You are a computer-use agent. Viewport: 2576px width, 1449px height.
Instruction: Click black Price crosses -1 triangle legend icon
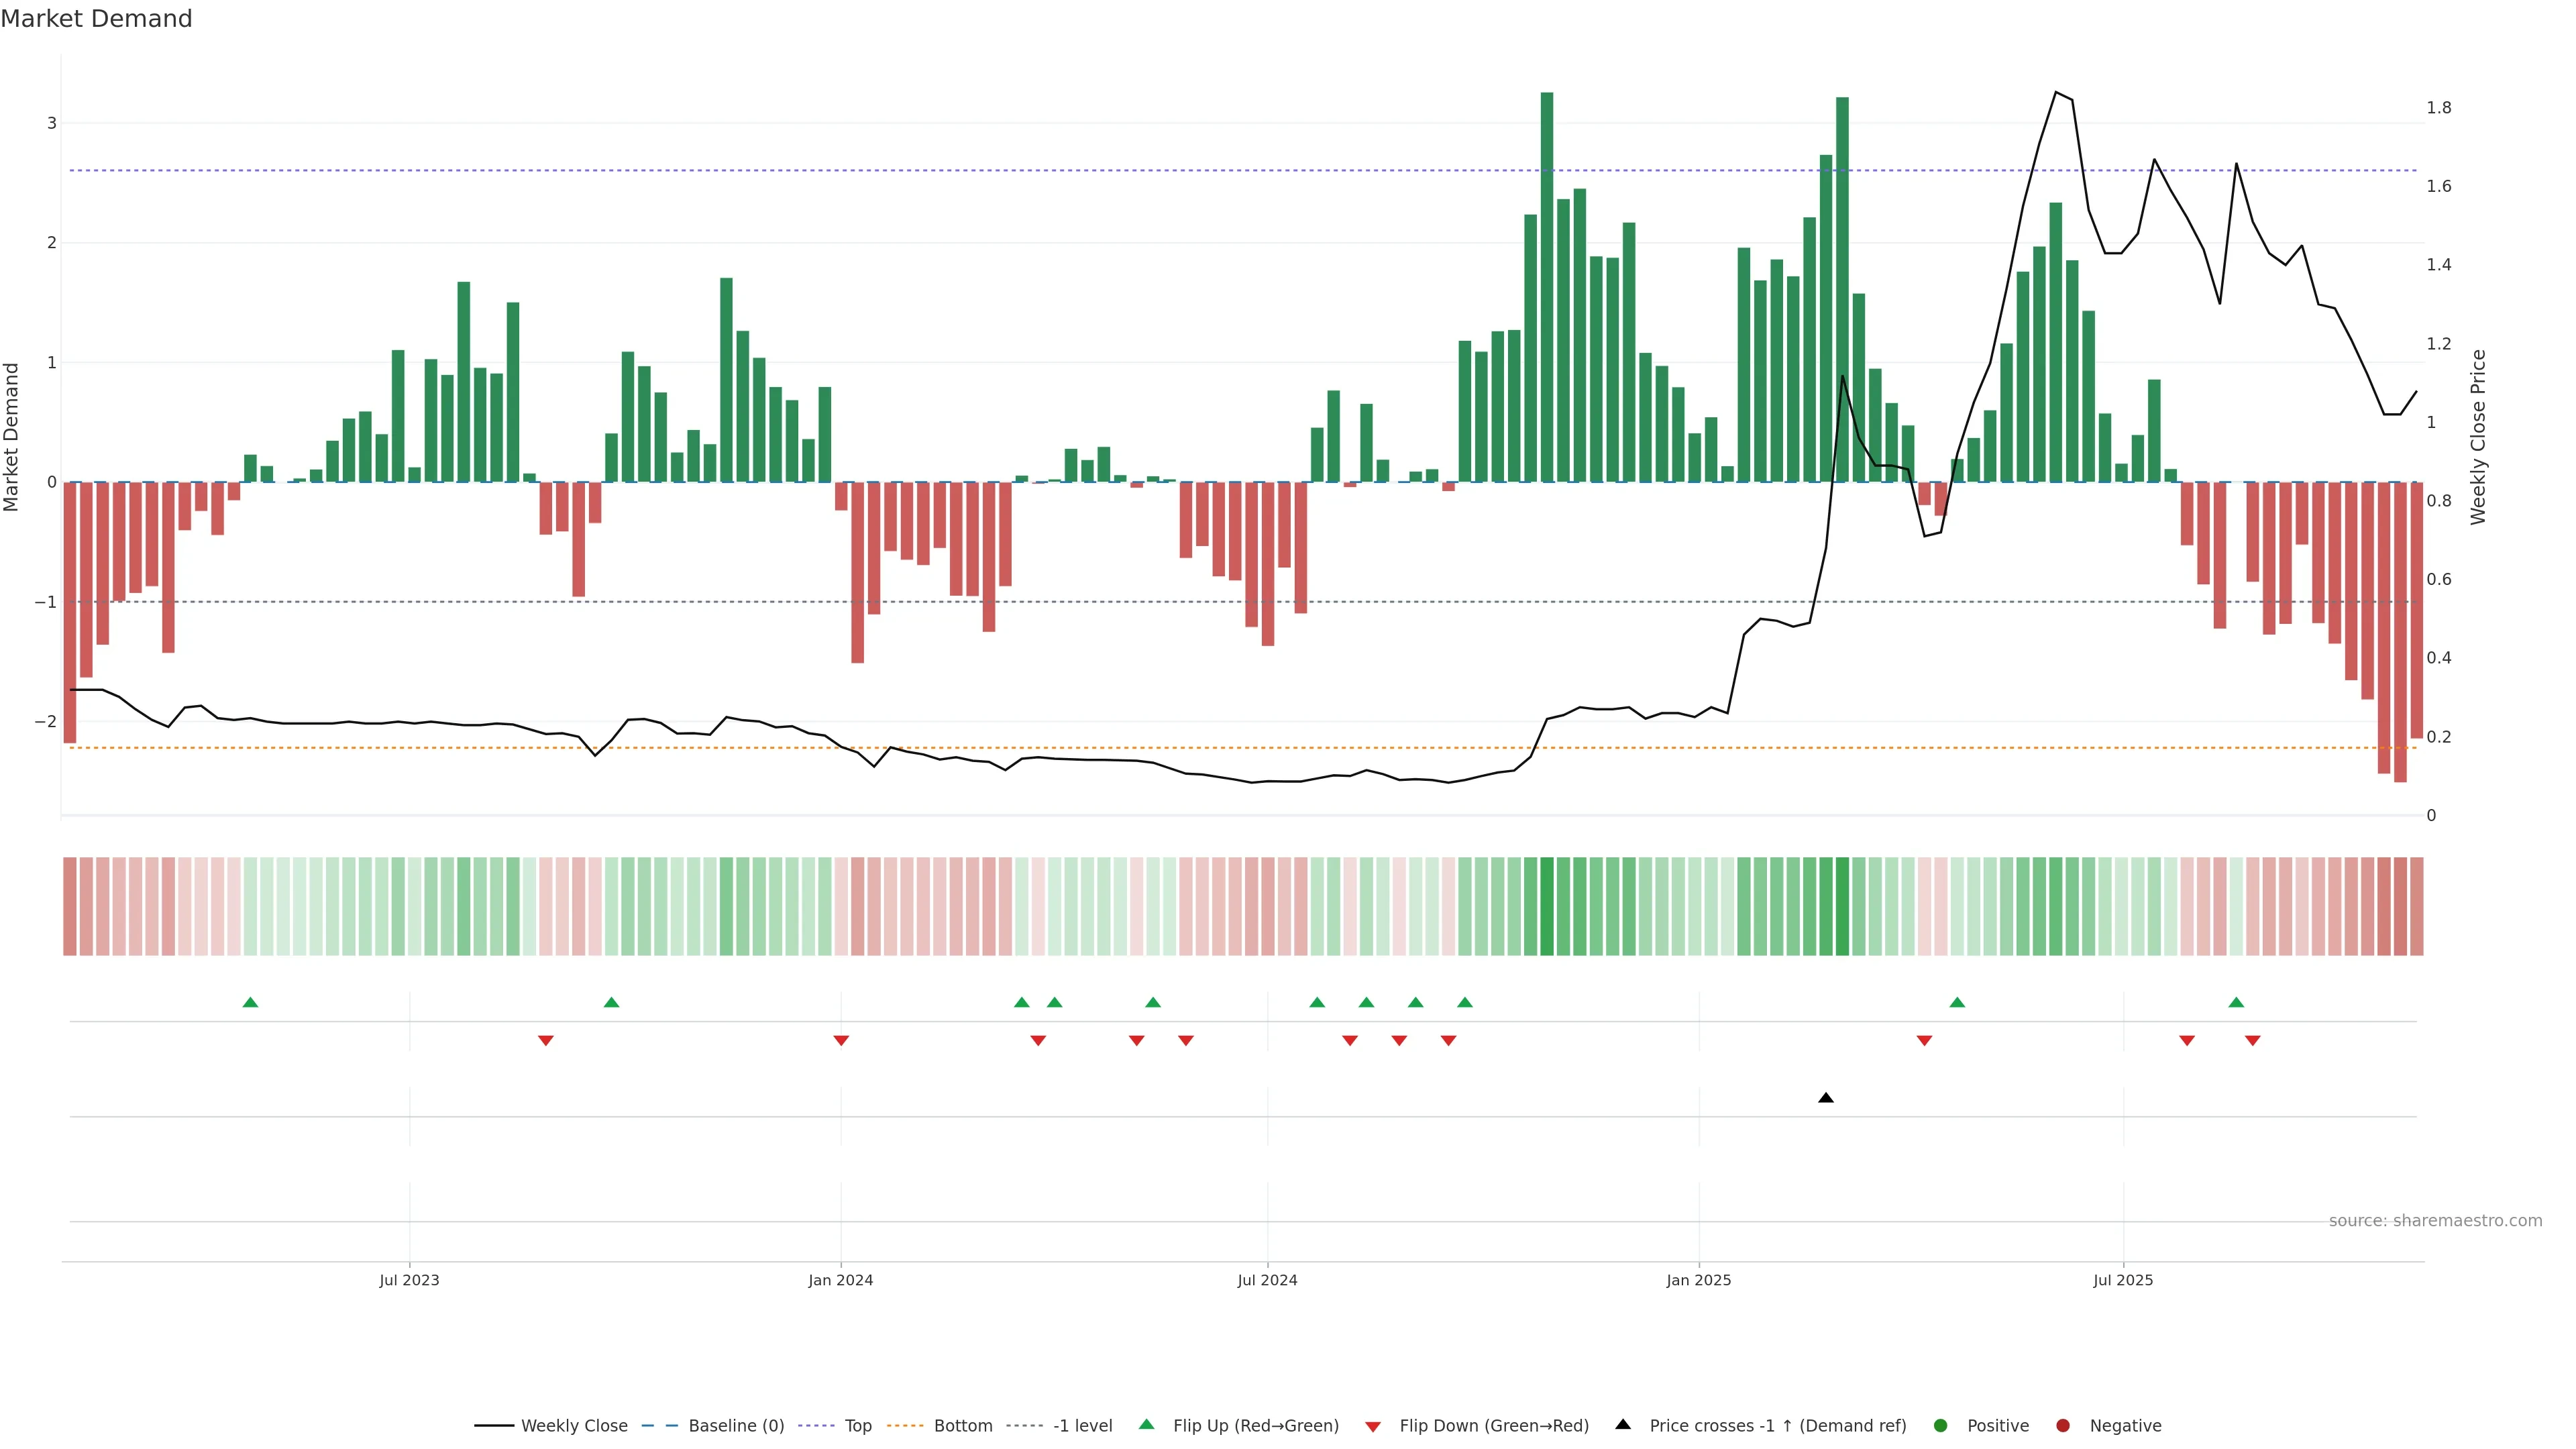pyautogui.click(x=1623, y=1424)
